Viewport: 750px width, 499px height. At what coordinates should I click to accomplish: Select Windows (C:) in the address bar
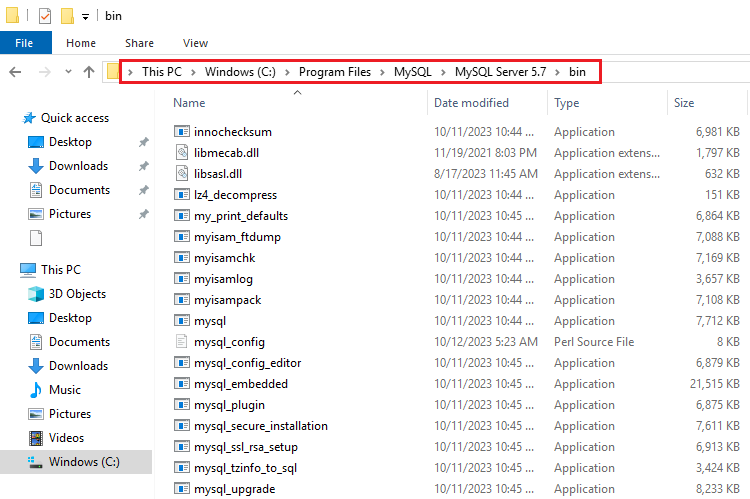click(x=240, y=72)
